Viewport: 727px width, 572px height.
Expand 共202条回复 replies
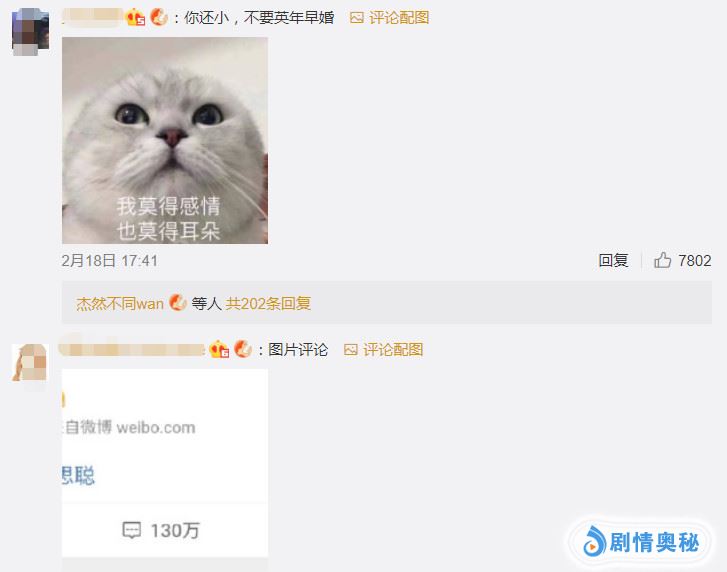pyautogui.click(x=268, y=304)
